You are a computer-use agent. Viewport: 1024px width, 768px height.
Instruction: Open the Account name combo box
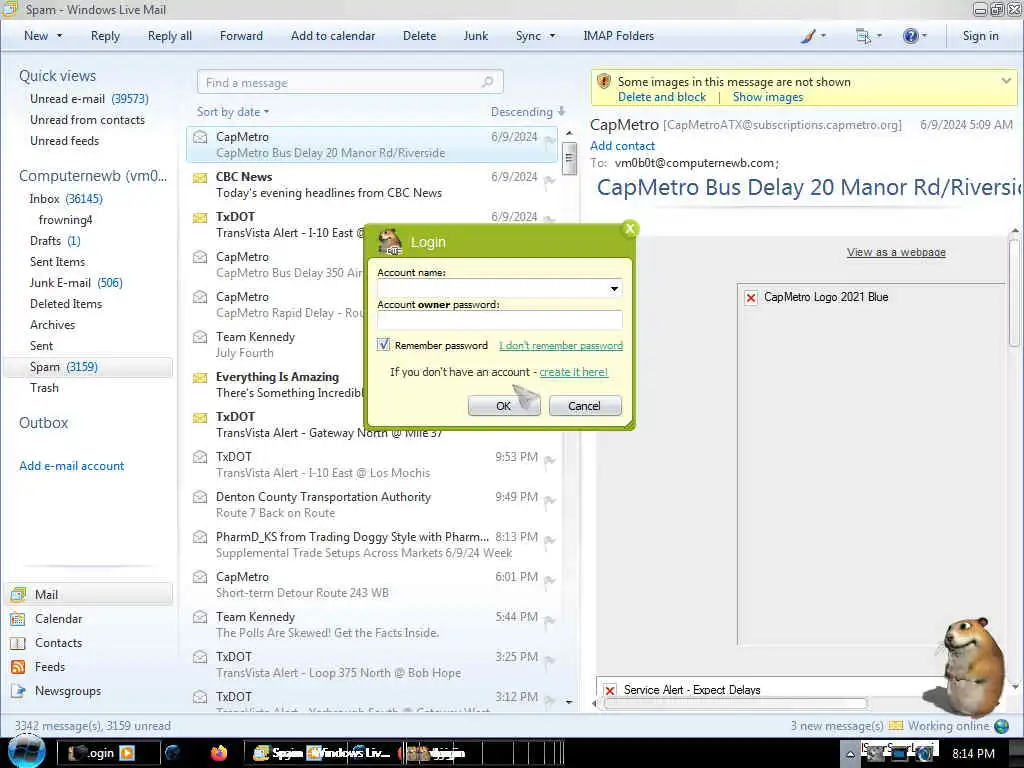pyautogui.click(x=500, y=288)
